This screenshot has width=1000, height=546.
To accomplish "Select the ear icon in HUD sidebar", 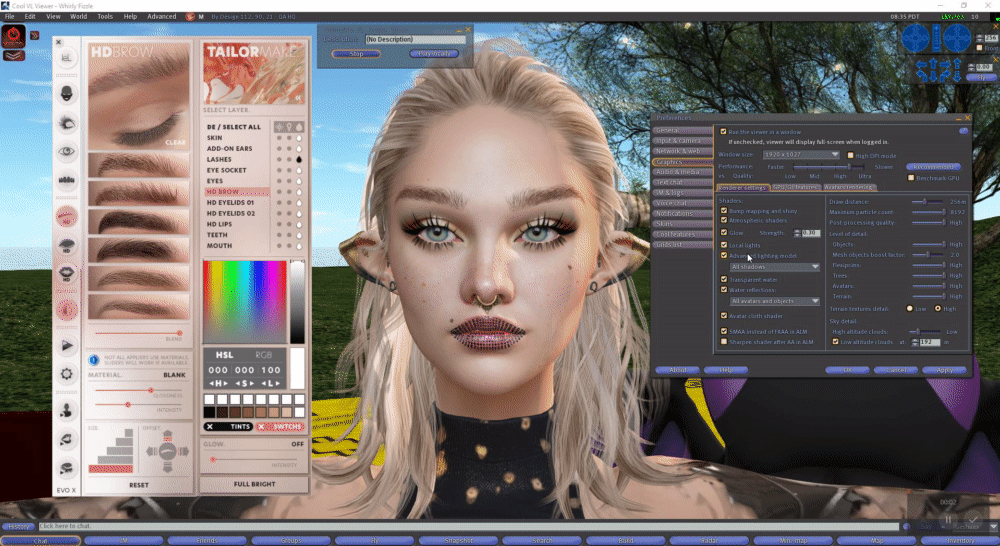I will 66,310.
